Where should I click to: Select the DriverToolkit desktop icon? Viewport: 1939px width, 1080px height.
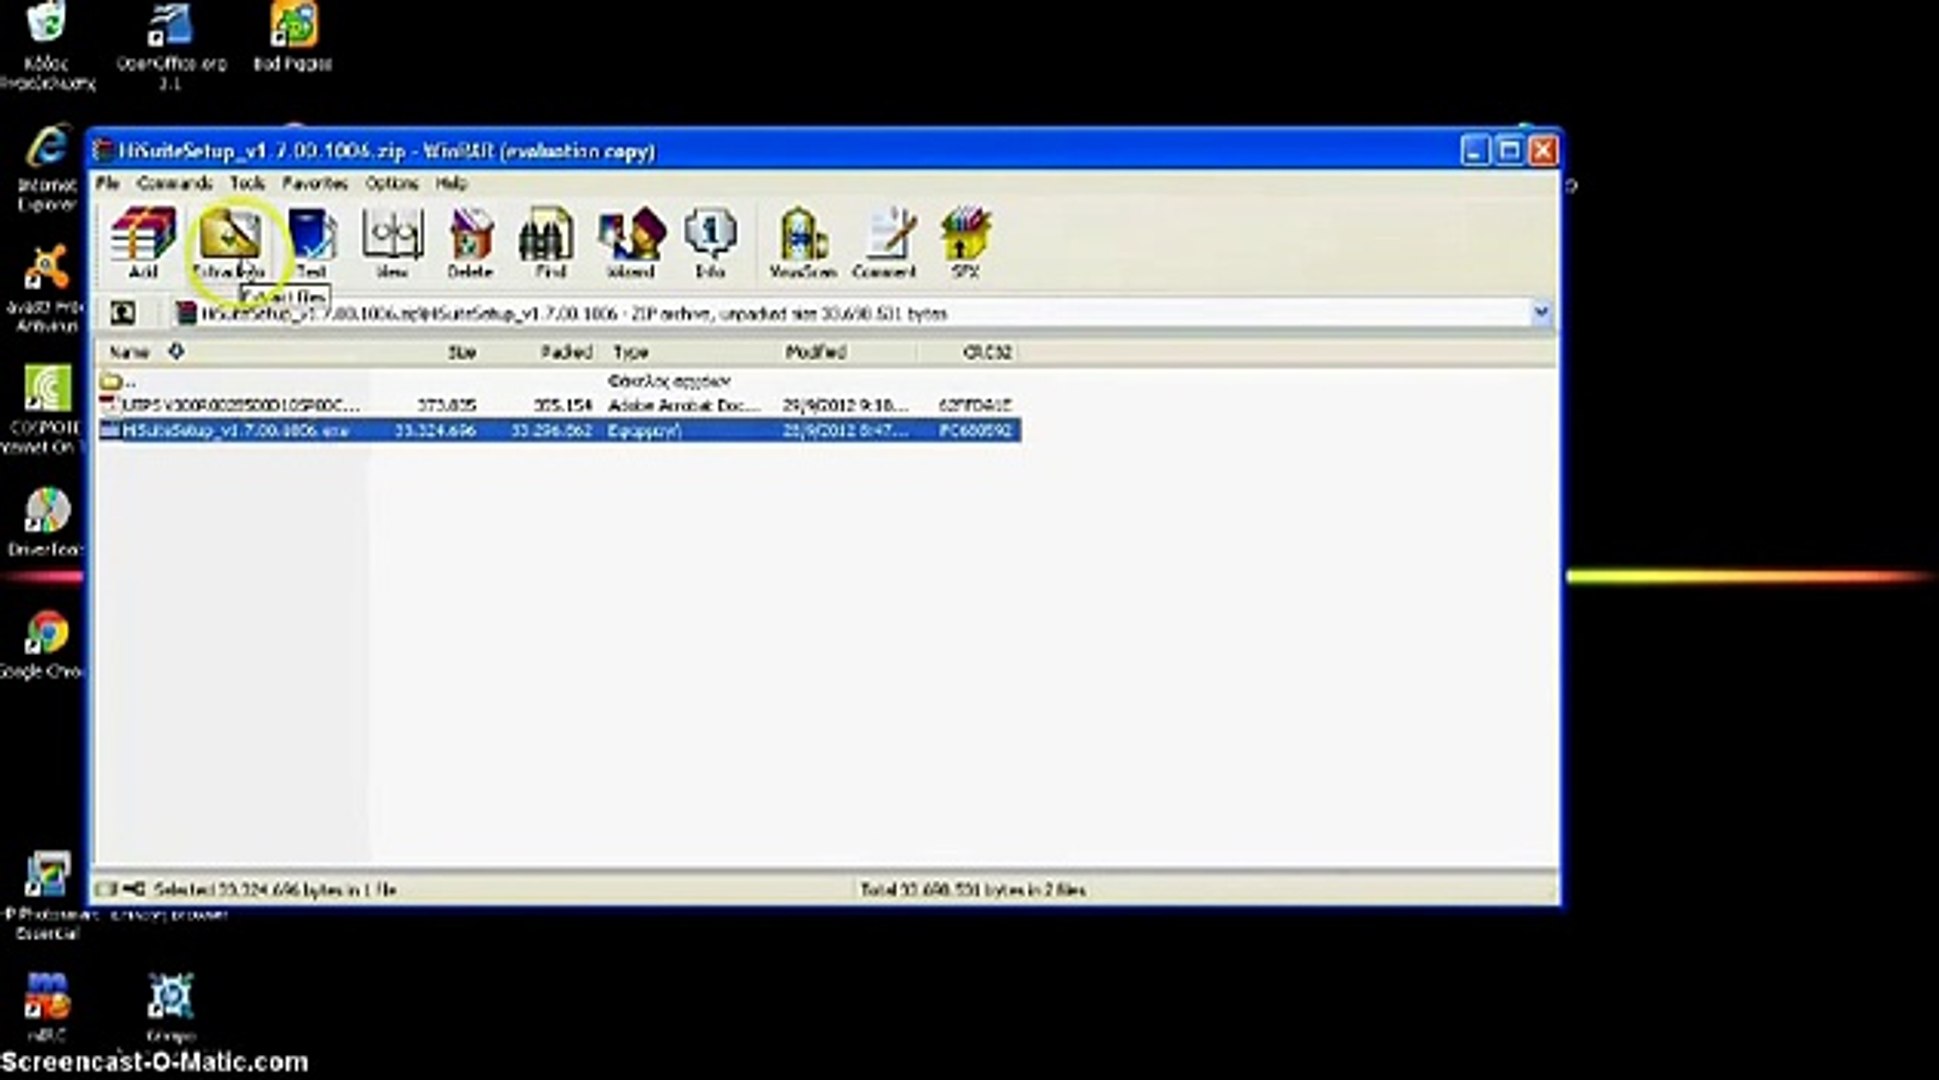point(44,522)
